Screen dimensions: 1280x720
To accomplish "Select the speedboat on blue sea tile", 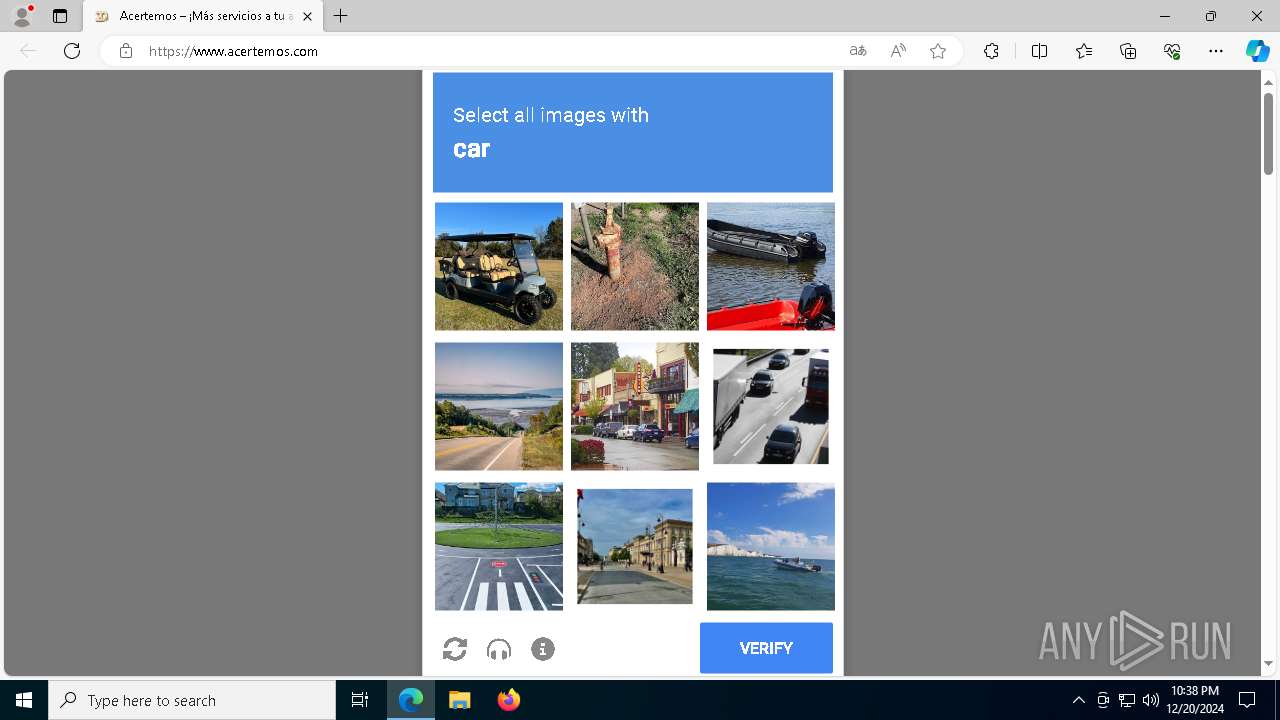I will point(771,546).
